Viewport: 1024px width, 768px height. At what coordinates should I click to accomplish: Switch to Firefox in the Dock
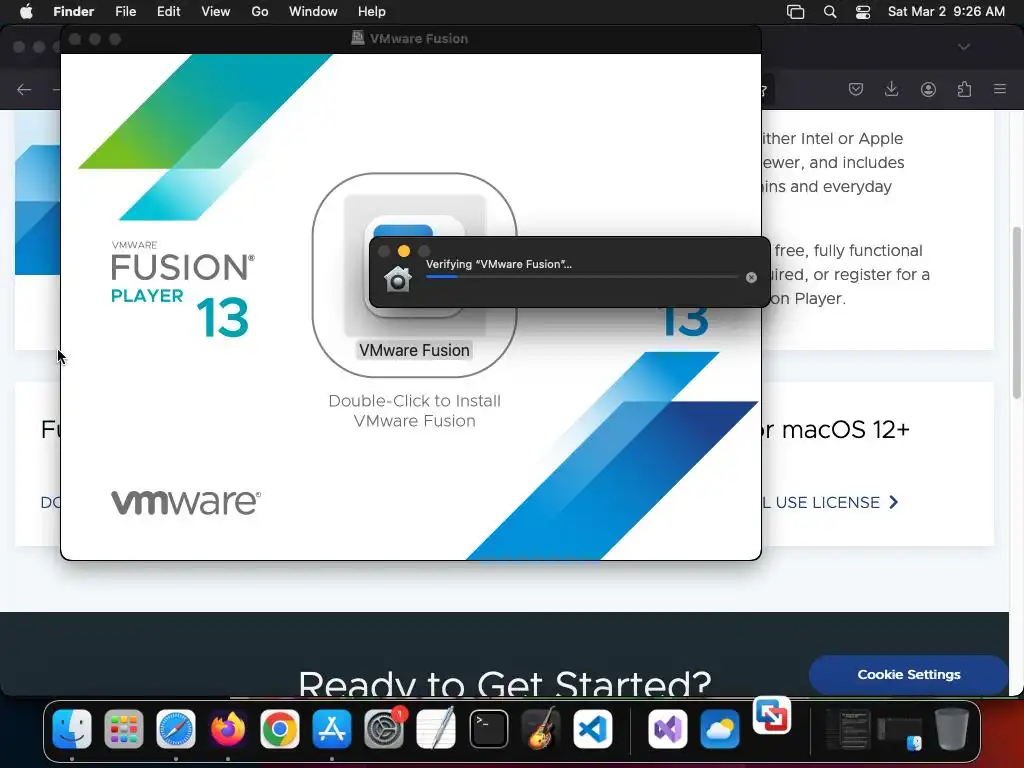coord(227,728)
